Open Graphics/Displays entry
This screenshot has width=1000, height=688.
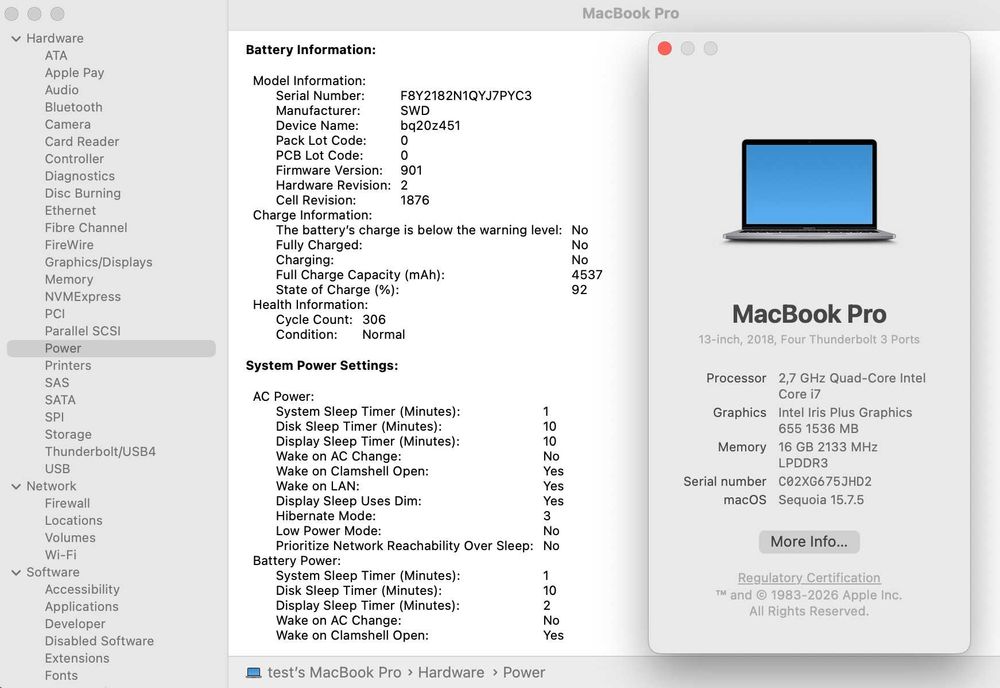(98, 262)
